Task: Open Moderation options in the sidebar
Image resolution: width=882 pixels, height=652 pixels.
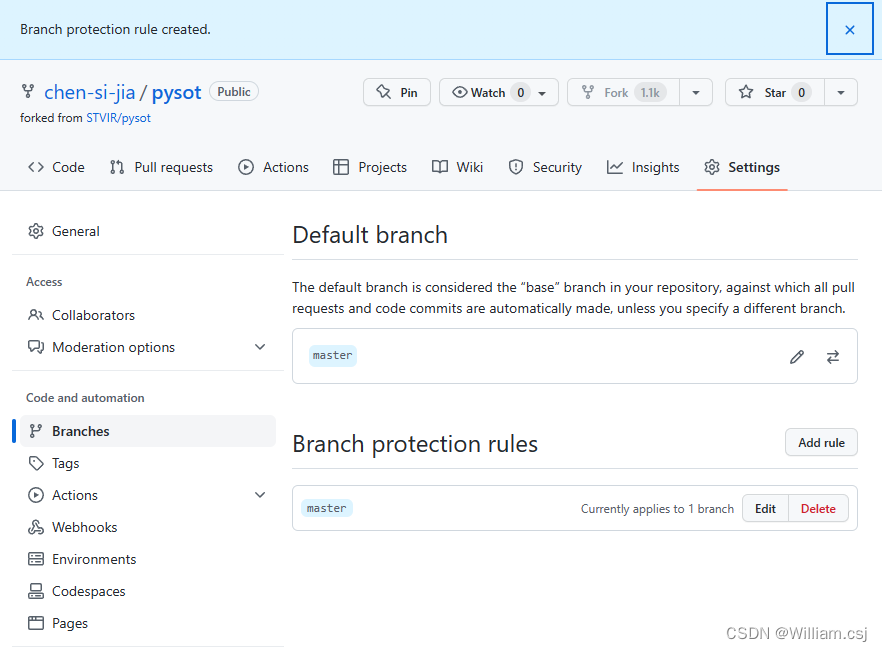Action: point(148,347)
